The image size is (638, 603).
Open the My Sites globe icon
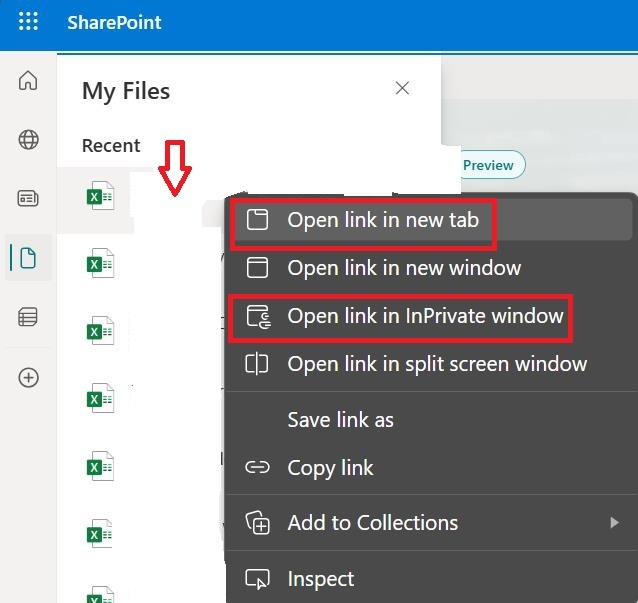pyautogui.click(x=28, y=140)
